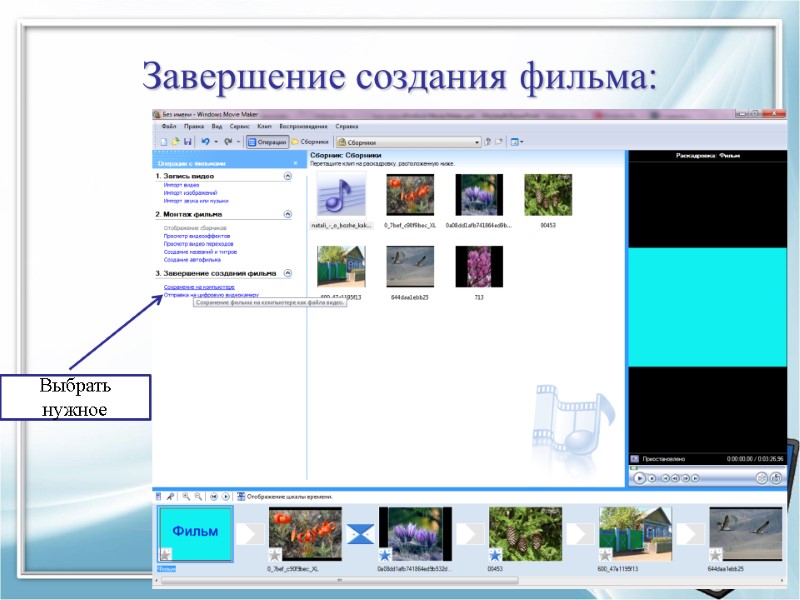This screenshot has width=800, height=600.
Task: Open the Клип menu
Action: tap(264, 126)
